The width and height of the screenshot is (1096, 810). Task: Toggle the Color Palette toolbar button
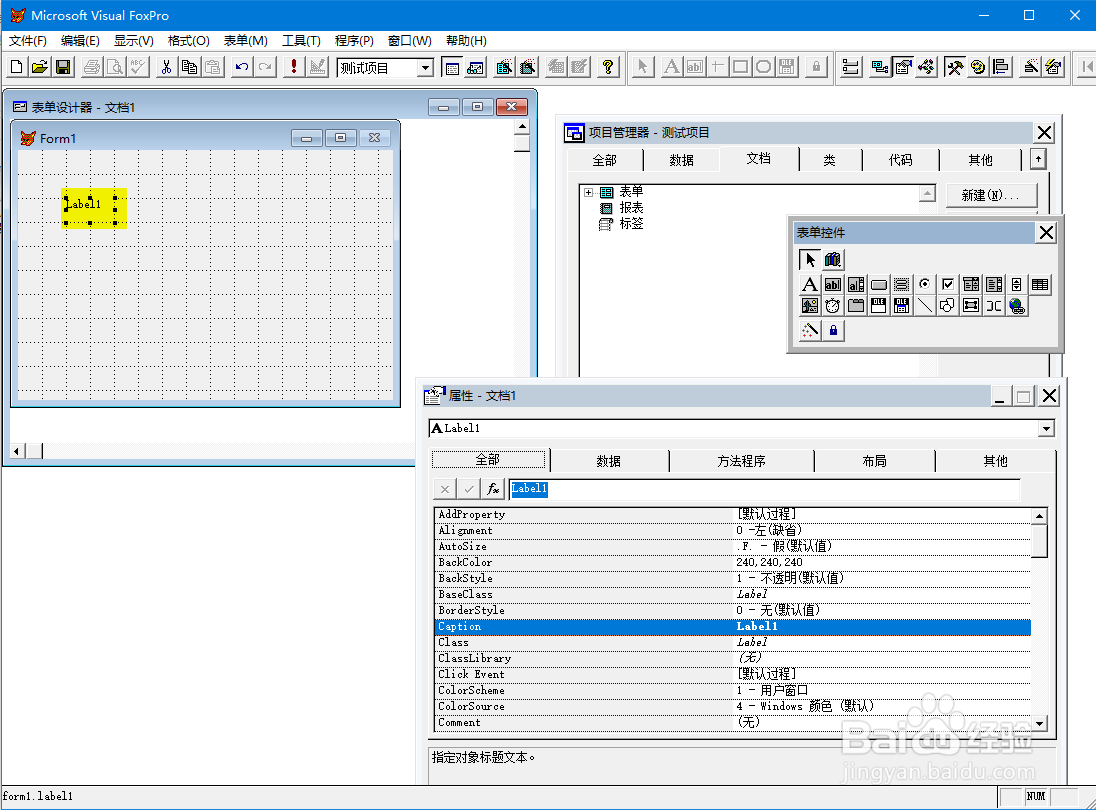[x=978, y=67]
